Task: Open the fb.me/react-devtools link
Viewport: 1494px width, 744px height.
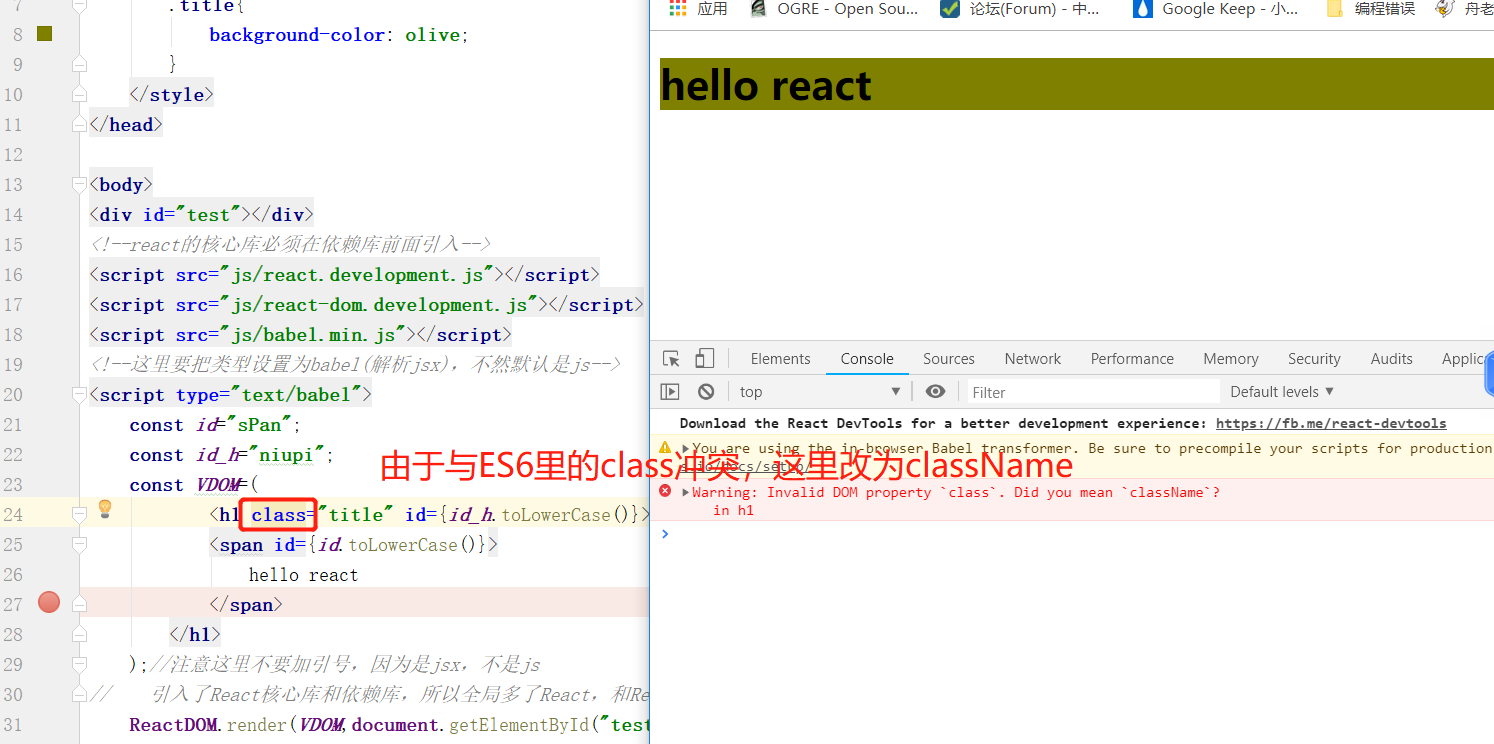Action: click(1331, 424)
